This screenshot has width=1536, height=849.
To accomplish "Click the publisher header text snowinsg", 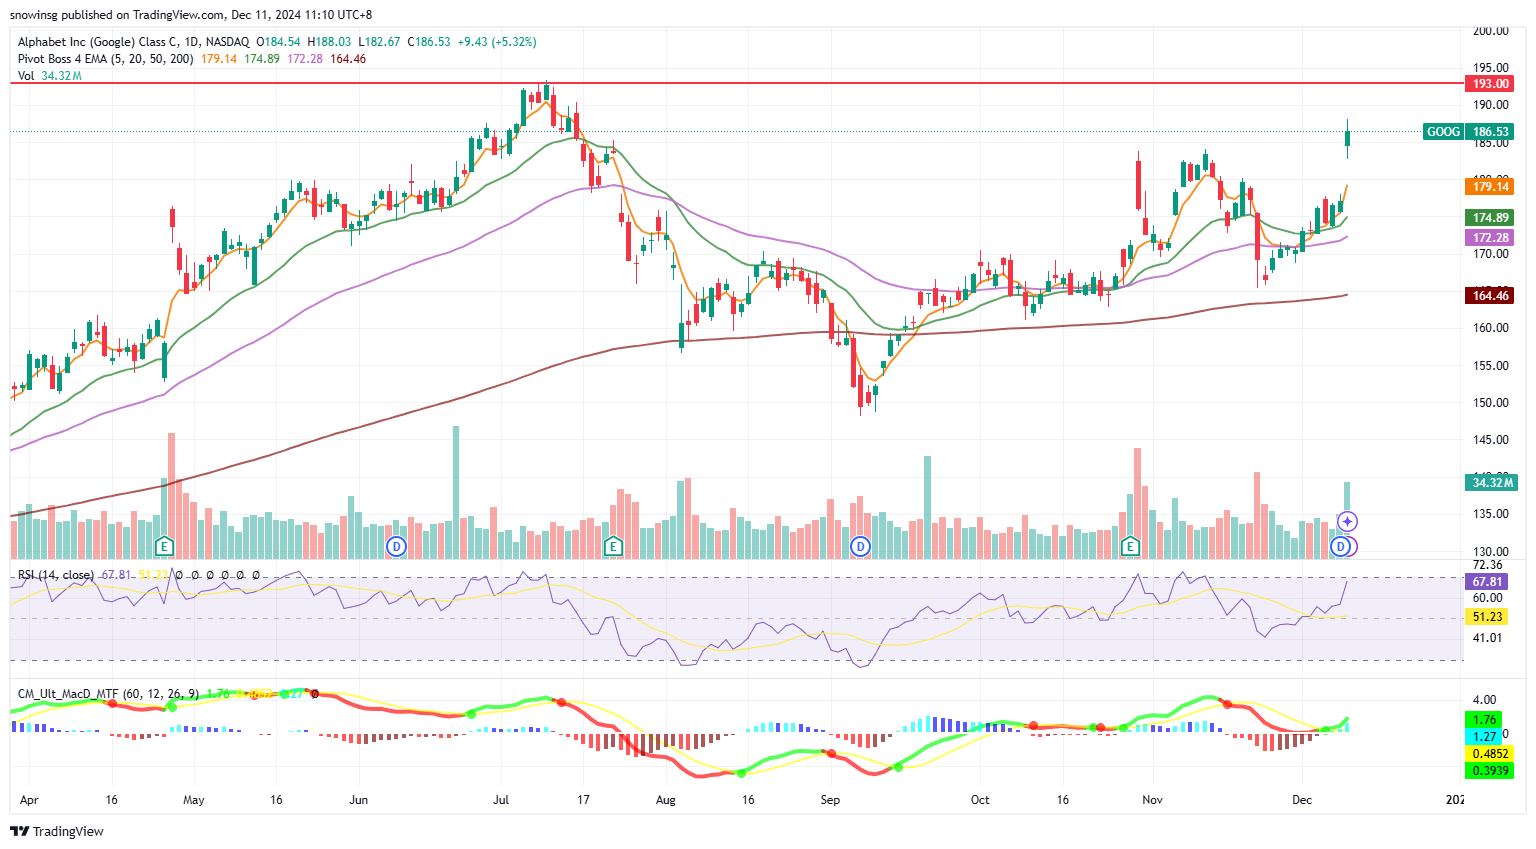I will (36, 15).
